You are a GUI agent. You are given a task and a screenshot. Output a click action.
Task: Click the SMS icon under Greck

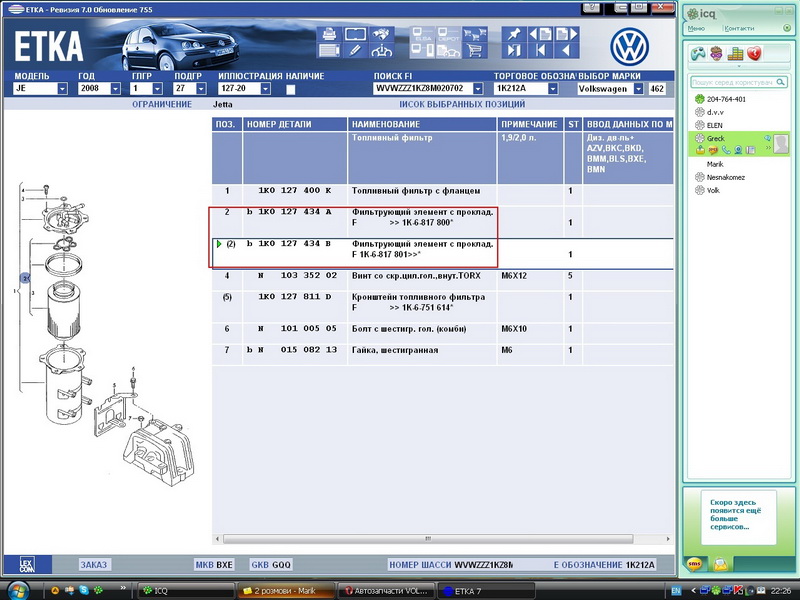713,150
